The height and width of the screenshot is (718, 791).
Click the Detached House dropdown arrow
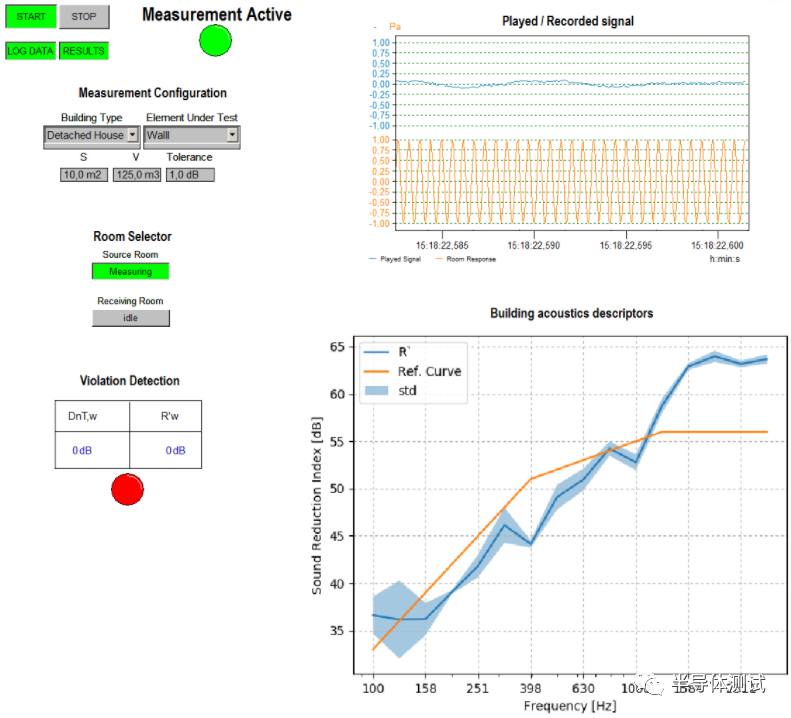click(x=133, y=135)
